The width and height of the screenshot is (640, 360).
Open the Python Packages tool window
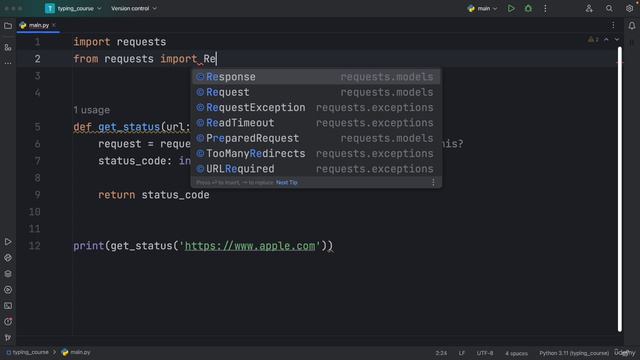8,274
